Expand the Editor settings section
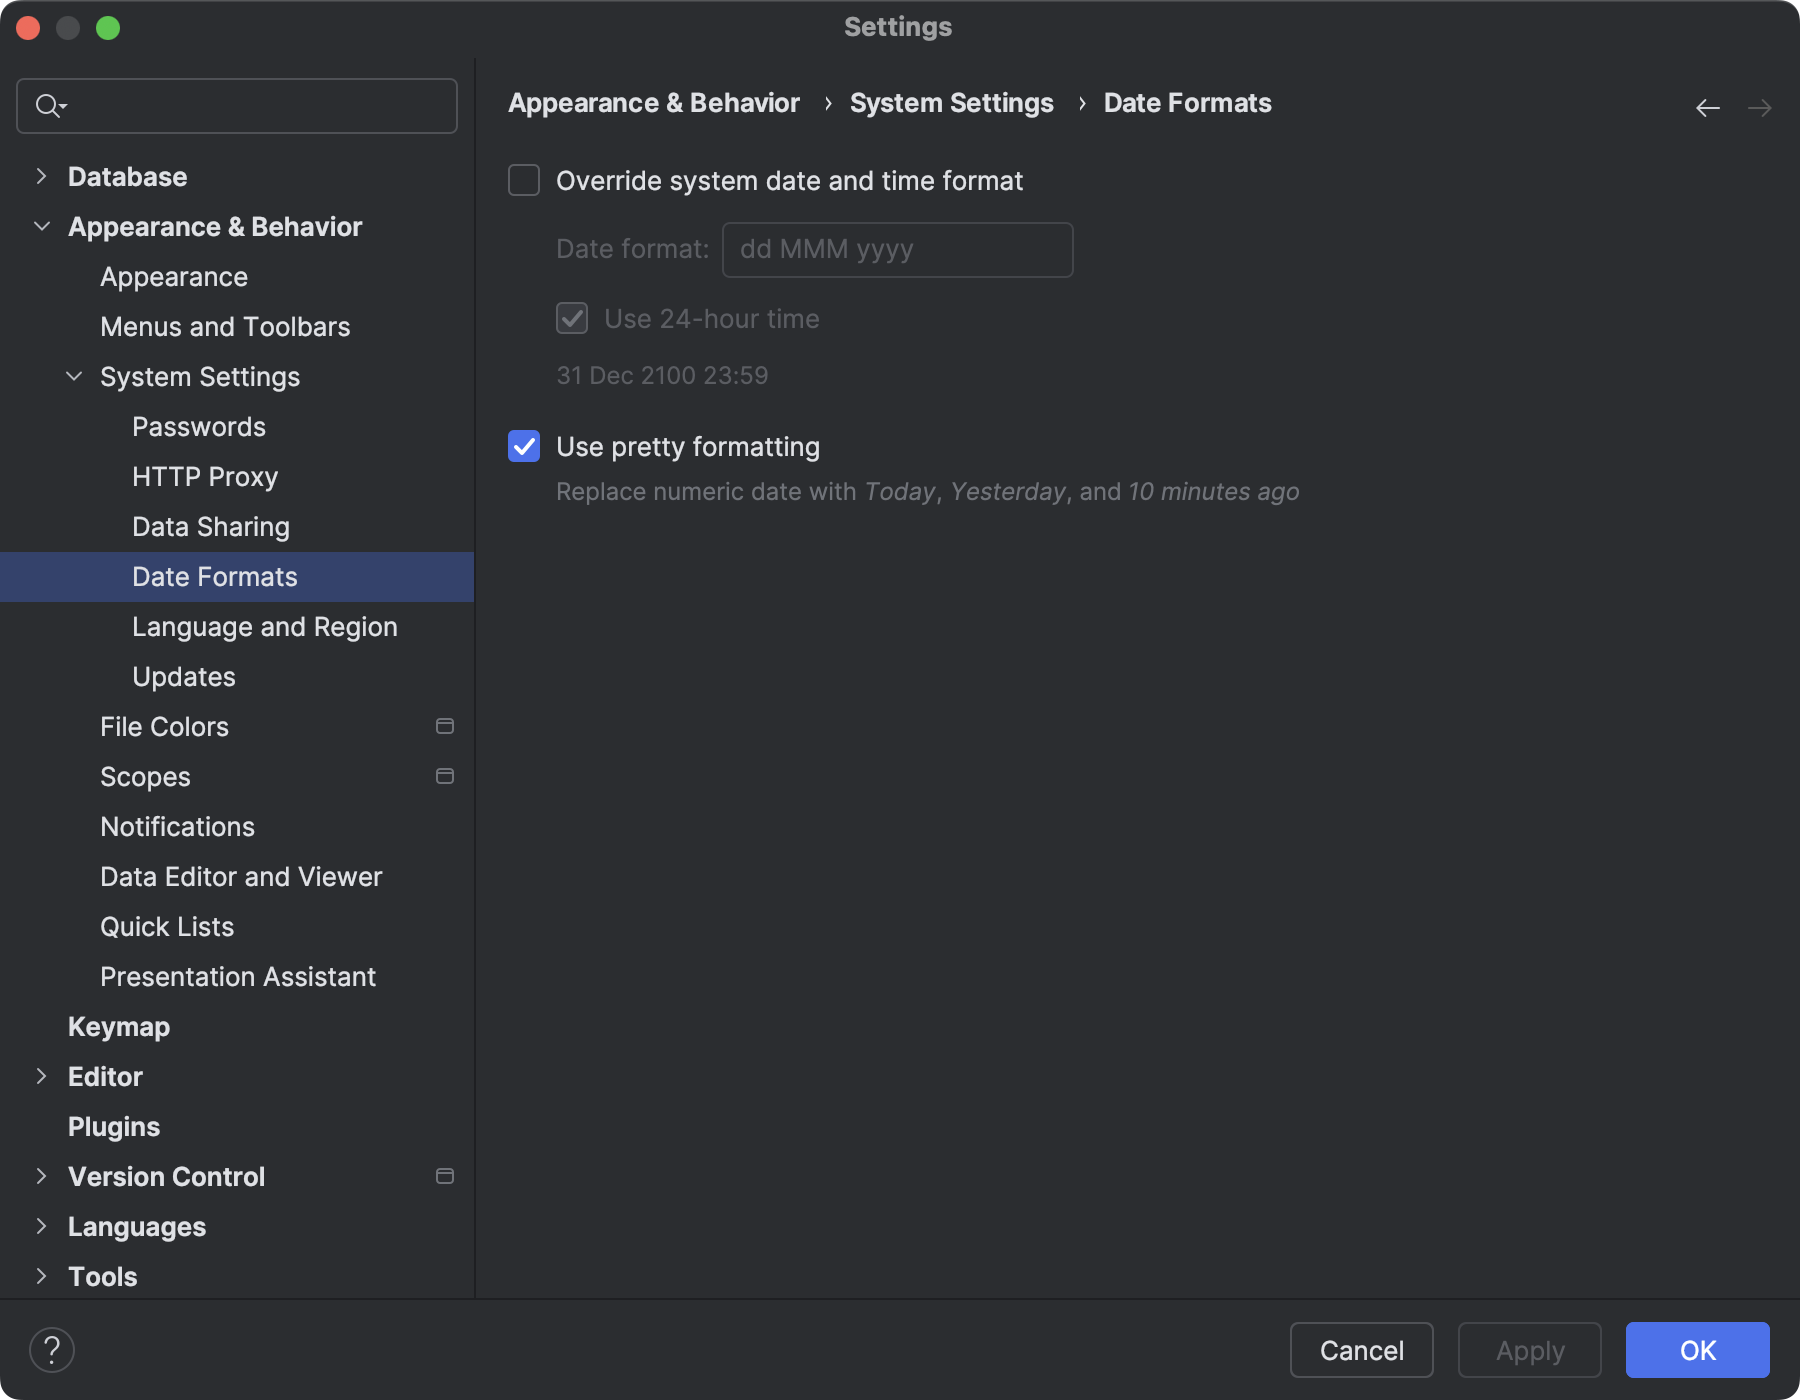Image resolution: width=1800 pixels, height=1400 pixels. click(41, 1077)
